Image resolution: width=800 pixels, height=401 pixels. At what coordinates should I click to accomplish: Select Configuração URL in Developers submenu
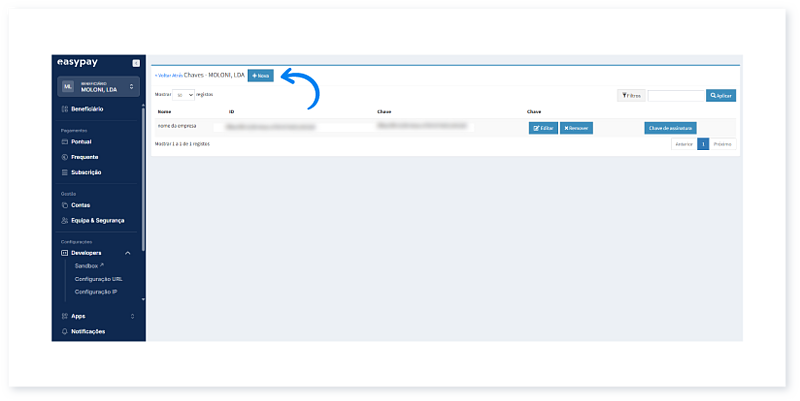pyautogui.click(x=98, y=279)
